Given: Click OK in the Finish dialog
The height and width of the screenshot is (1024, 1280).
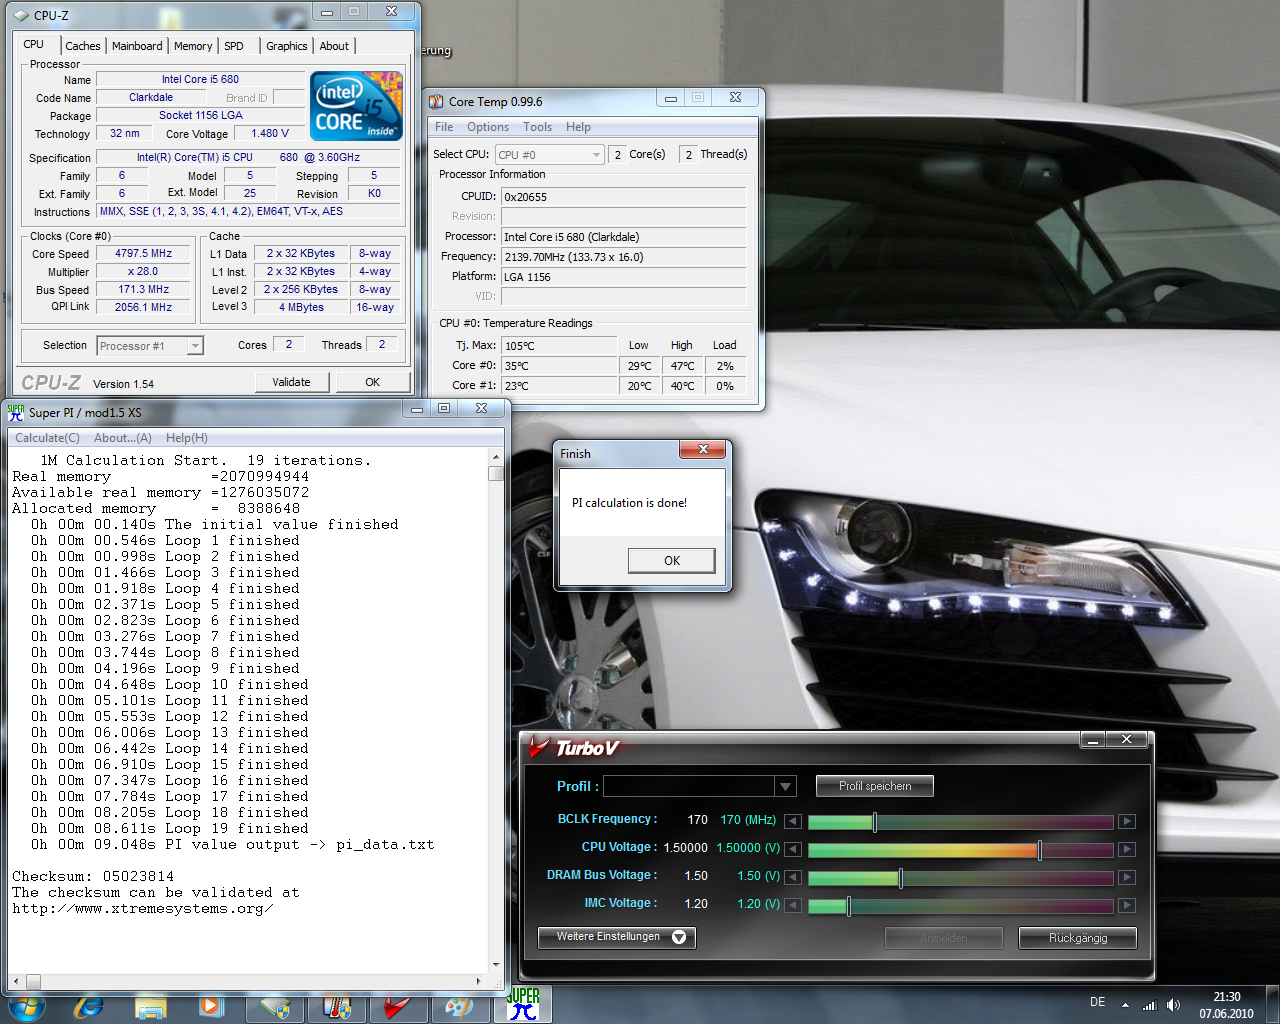Looking at the screenshot, I should point(671,560).
